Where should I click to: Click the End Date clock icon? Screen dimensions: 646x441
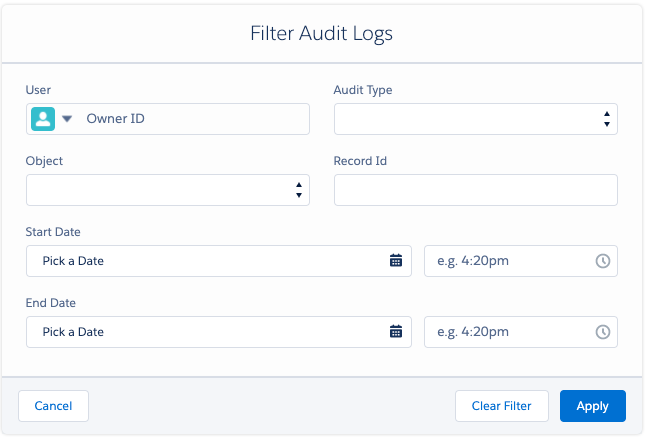click(603, 332)
